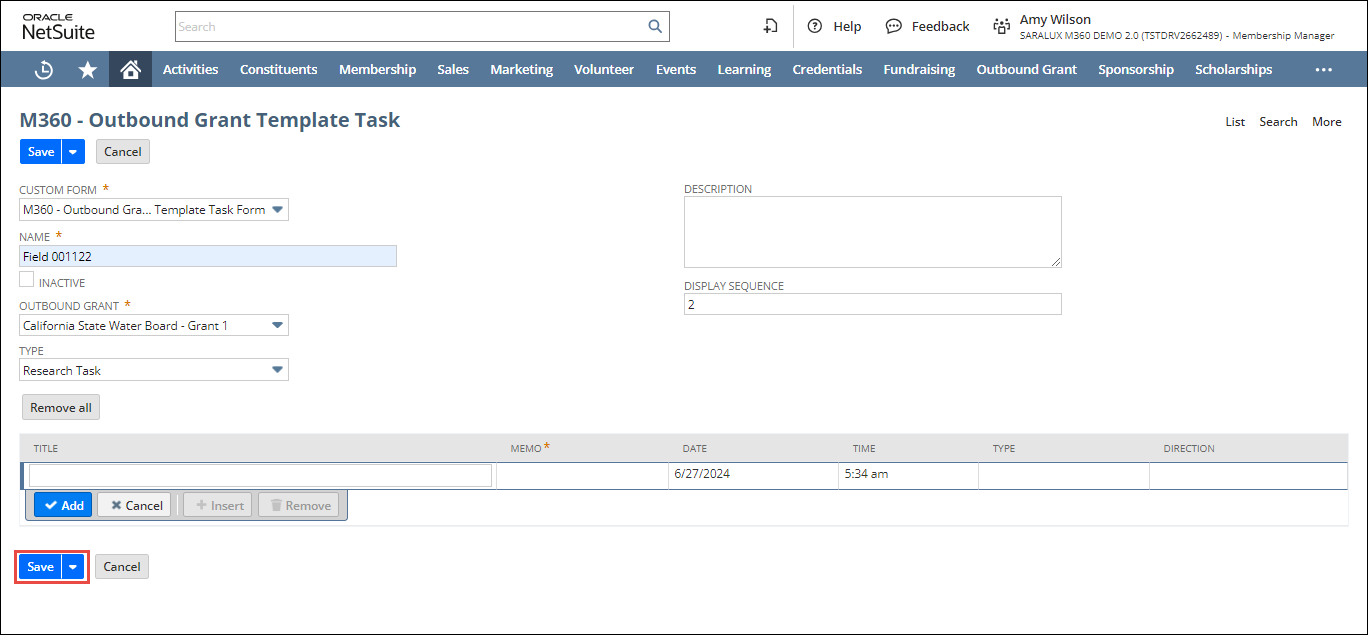Open the Shortcuts star icon
This screenshot has height=635, width=1368.
(88, 69)
